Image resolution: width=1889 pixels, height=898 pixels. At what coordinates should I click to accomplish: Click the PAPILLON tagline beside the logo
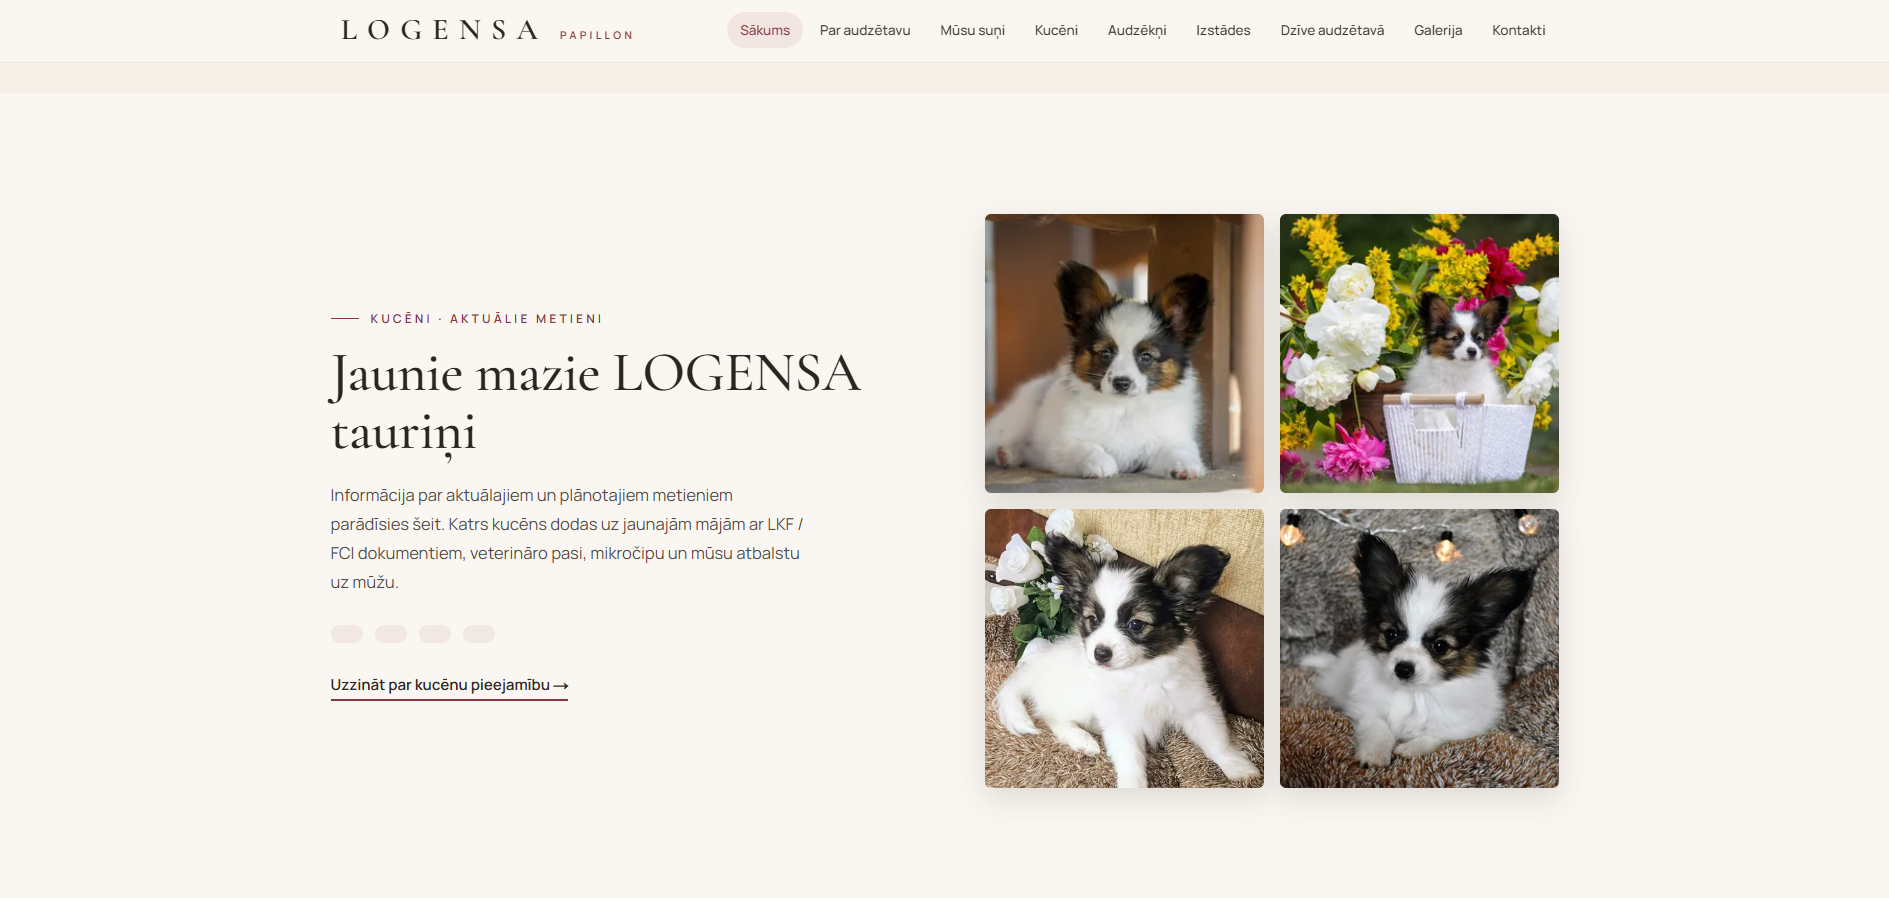pyautogui.click(x=596, y=35)
